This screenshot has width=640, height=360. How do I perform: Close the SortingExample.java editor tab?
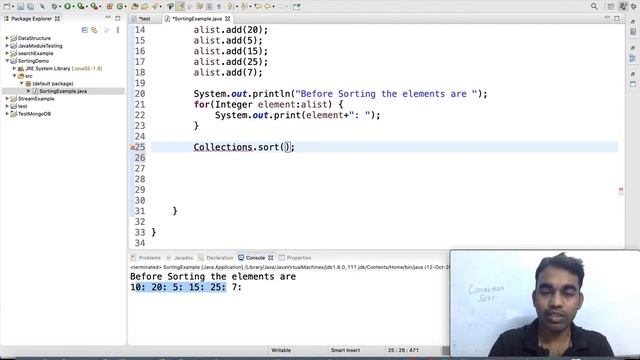coord(228,19)
